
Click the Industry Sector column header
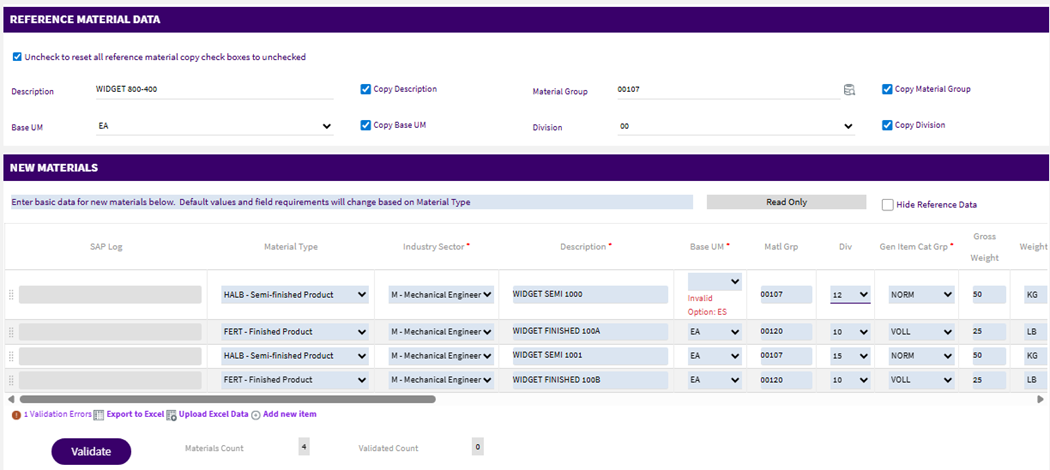pyautogui.click(x=437, y=246)
